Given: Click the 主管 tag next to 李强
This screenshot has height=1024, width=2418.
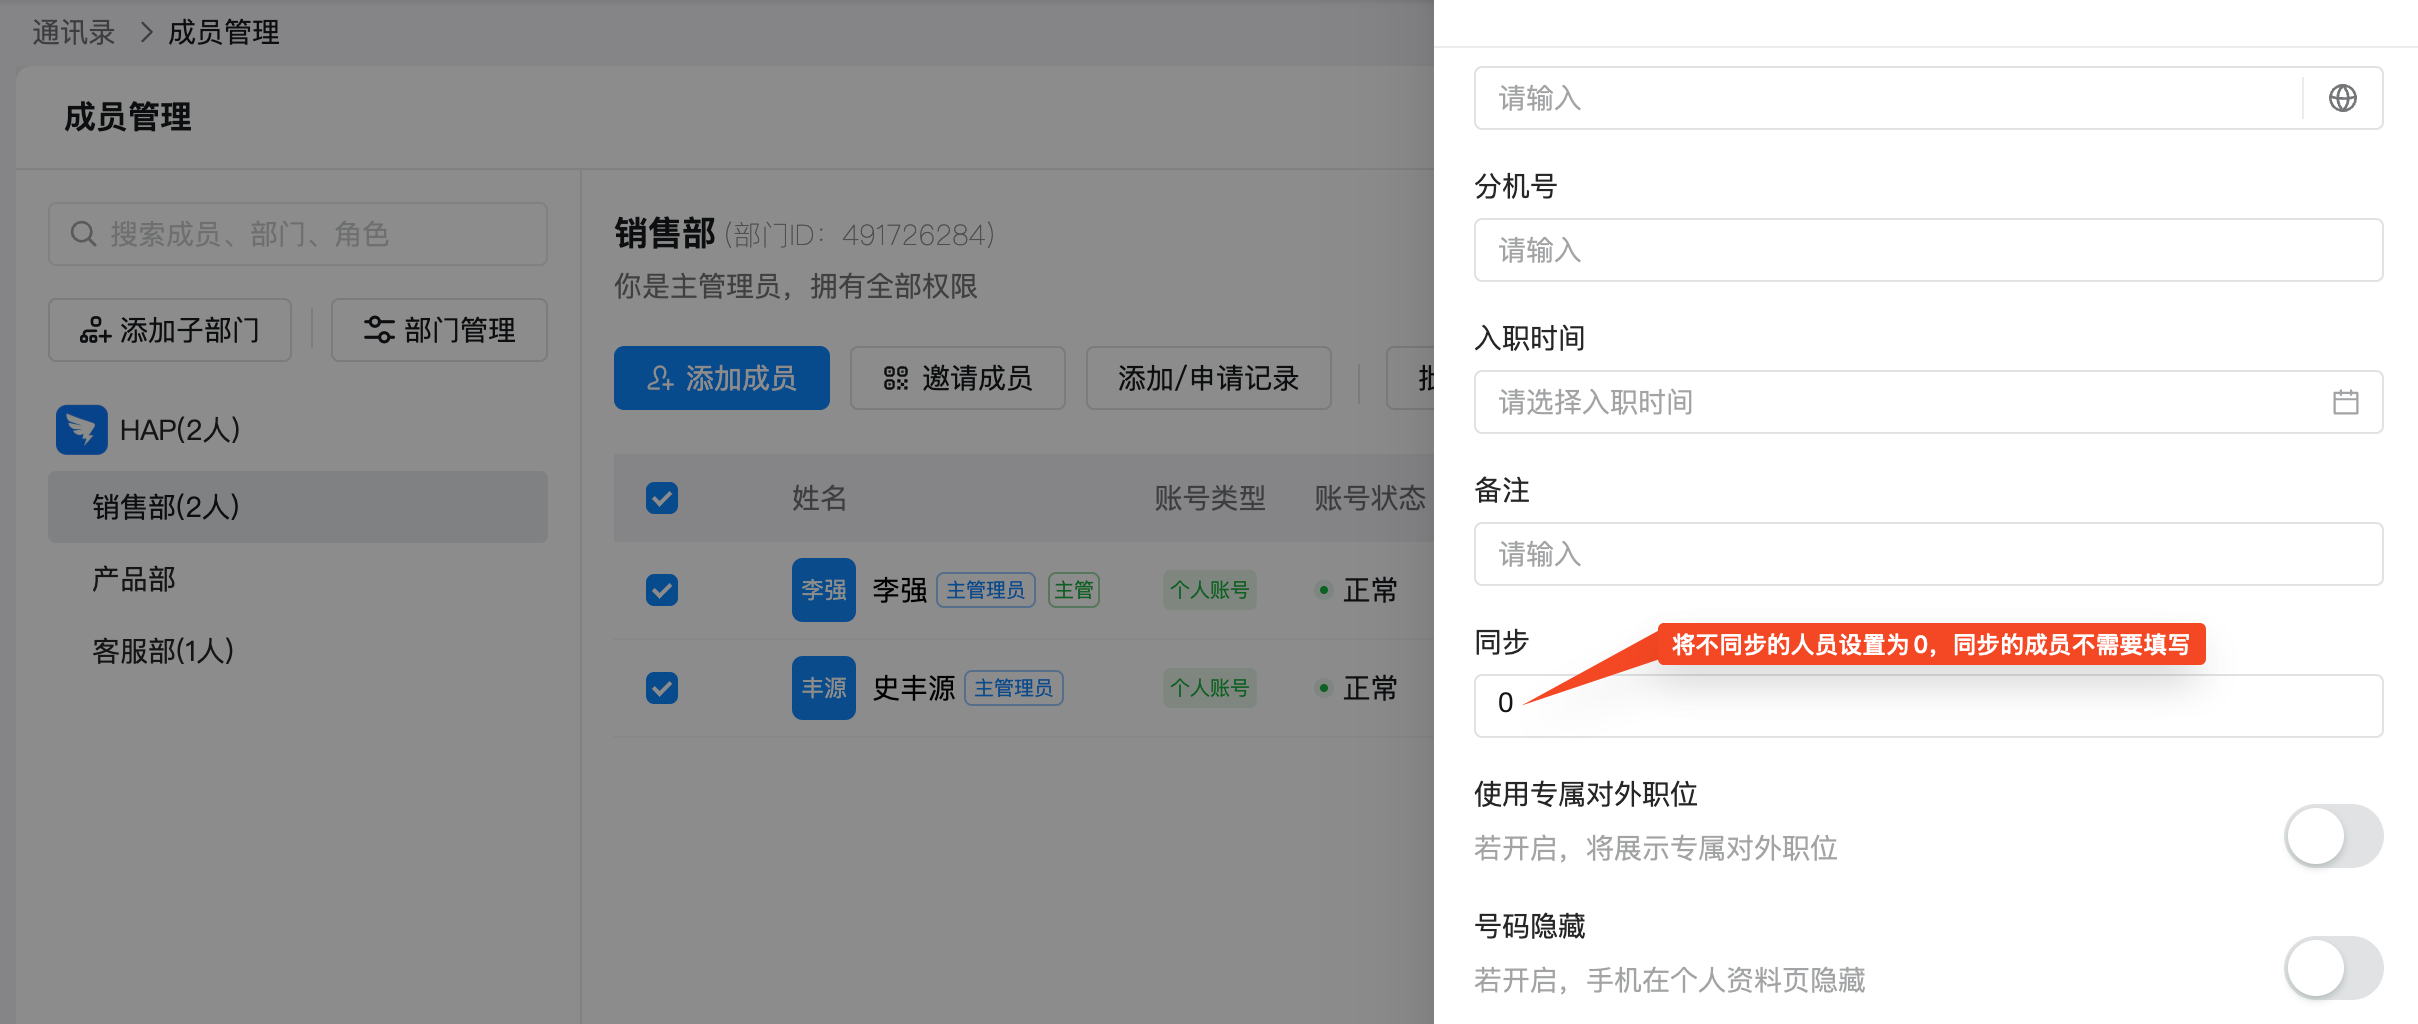Looking at the screenshot, I should (x=1073, y=590).
